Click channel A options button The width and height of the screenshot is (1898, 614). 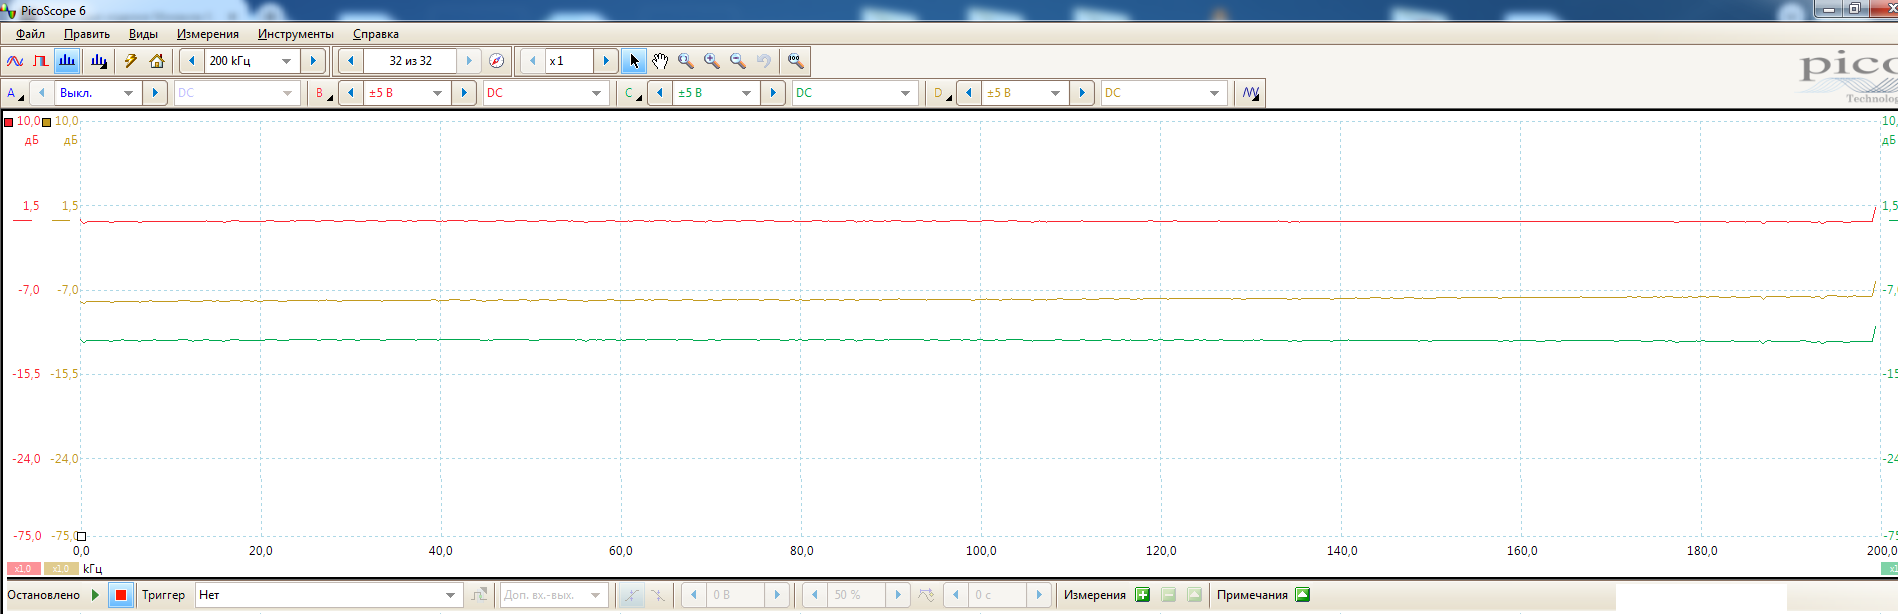click(15, 93)
